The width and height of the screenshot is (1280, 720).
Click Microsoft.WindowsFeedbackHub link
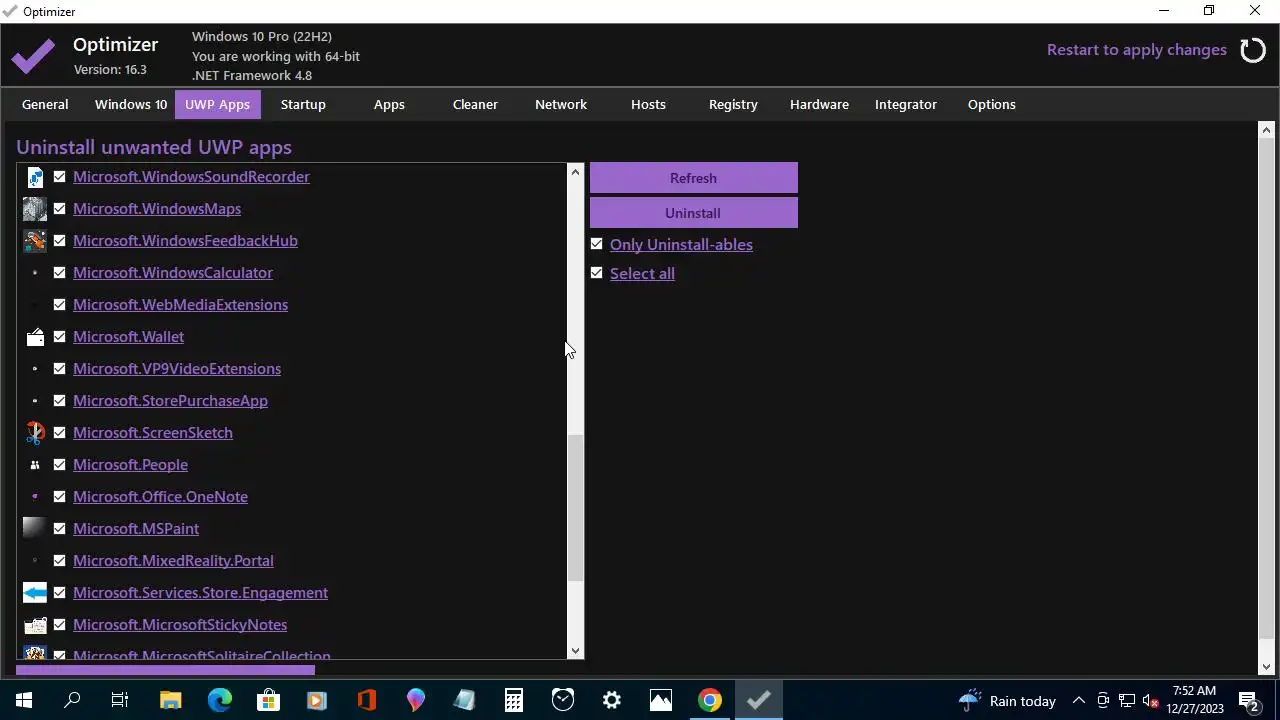click(185, 241)
